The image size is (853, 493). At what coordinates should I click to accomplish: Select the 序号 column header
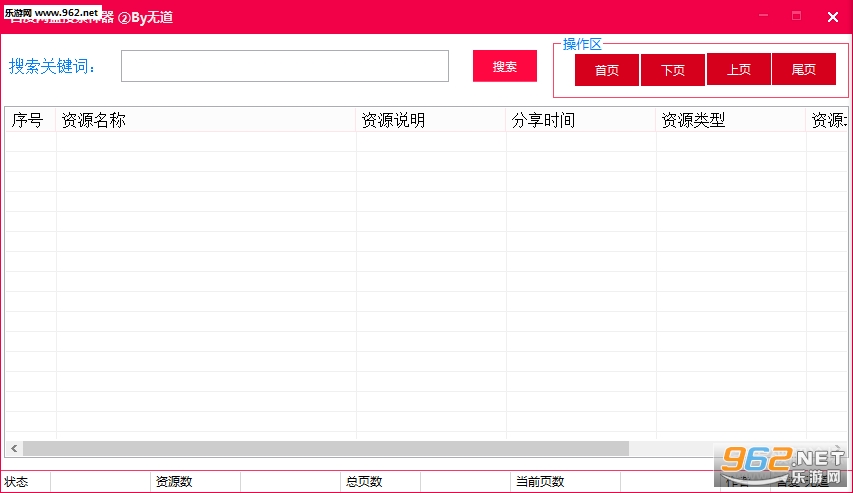30,120
